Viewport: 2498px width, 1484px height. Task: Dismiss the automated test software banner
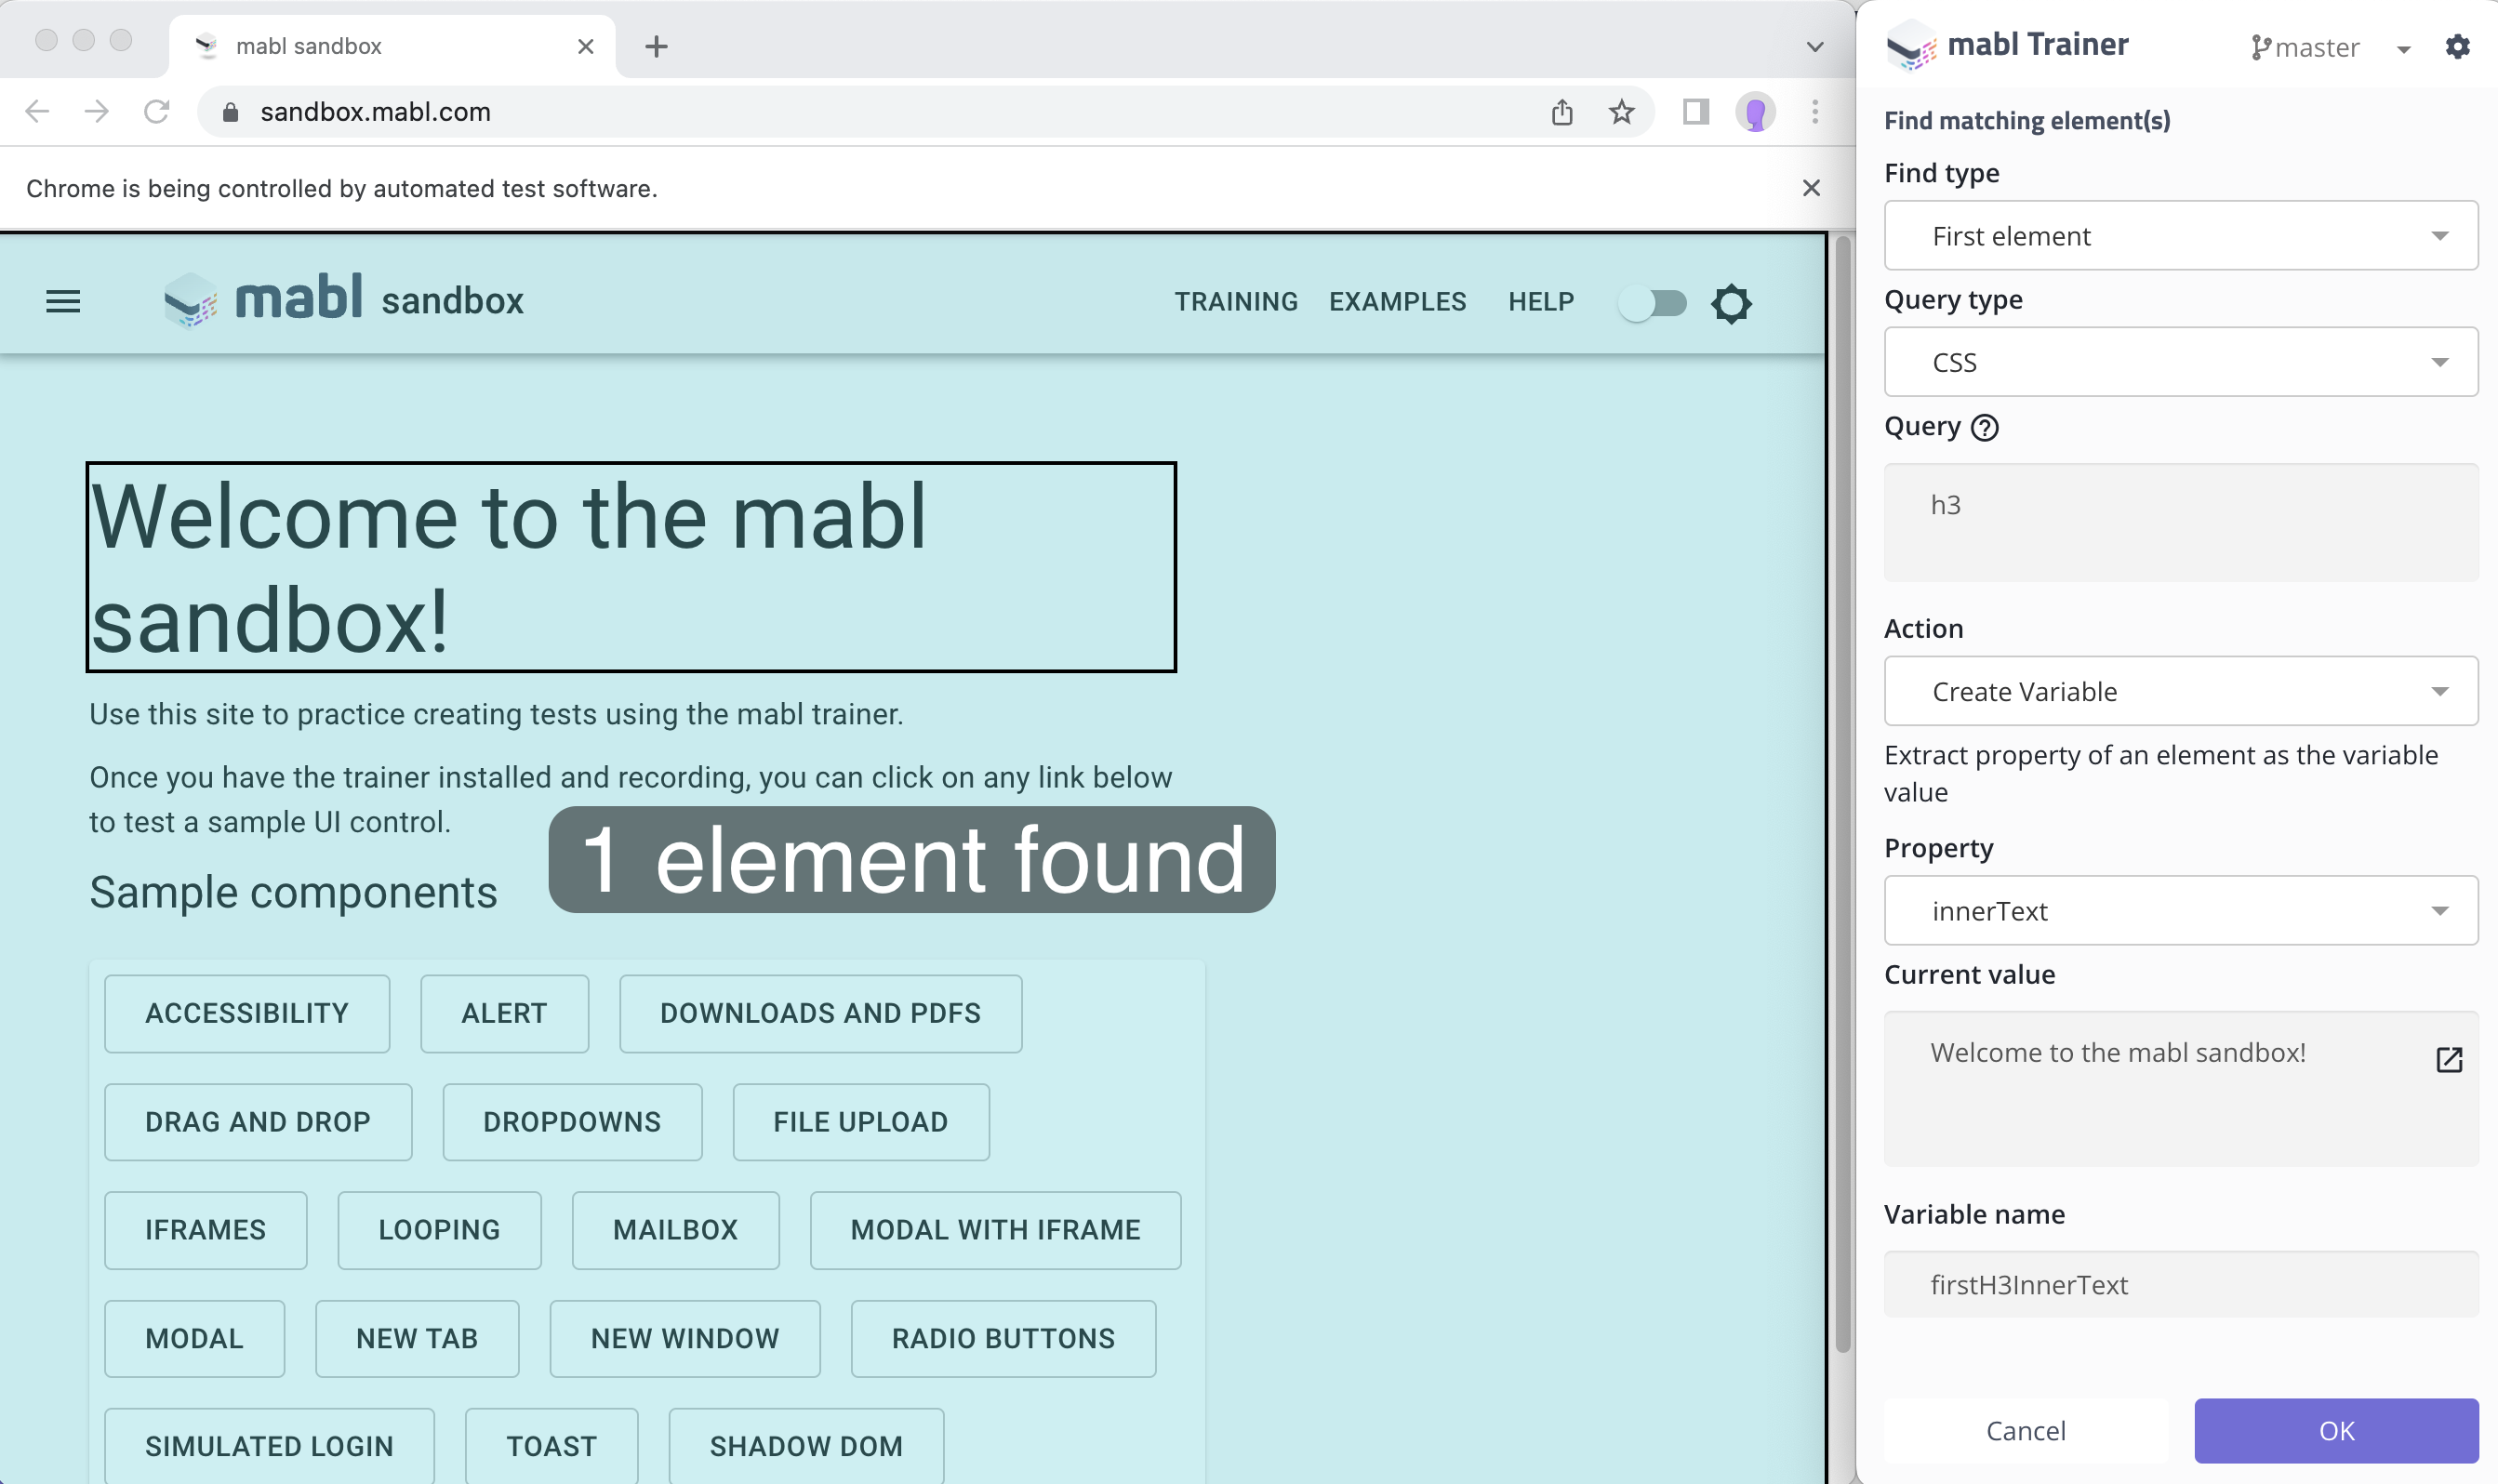1811,188
